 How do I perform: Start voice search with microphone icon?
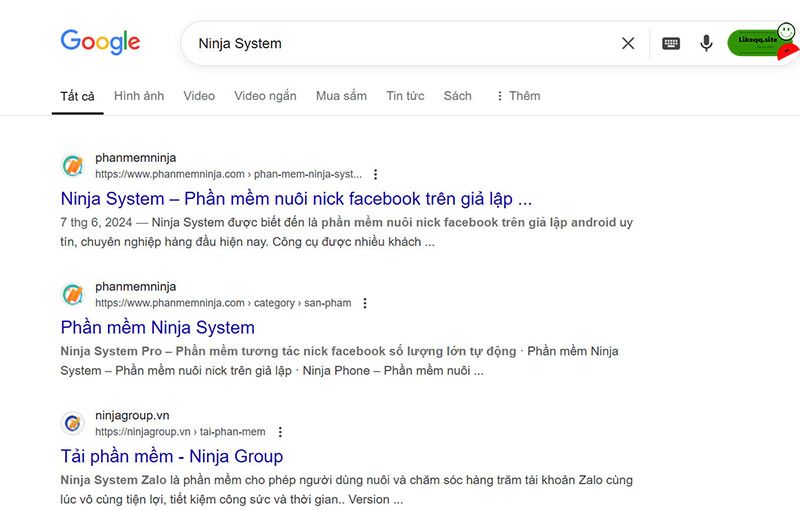pos(706,43)
